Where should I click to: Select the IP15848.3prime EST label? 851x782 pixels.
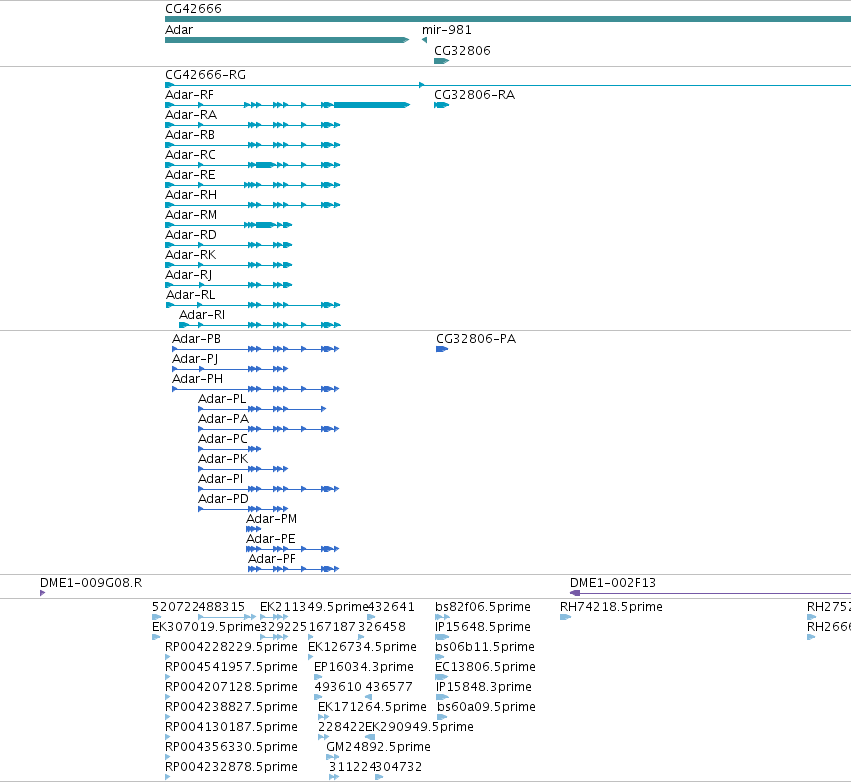[x=484, y=688]
